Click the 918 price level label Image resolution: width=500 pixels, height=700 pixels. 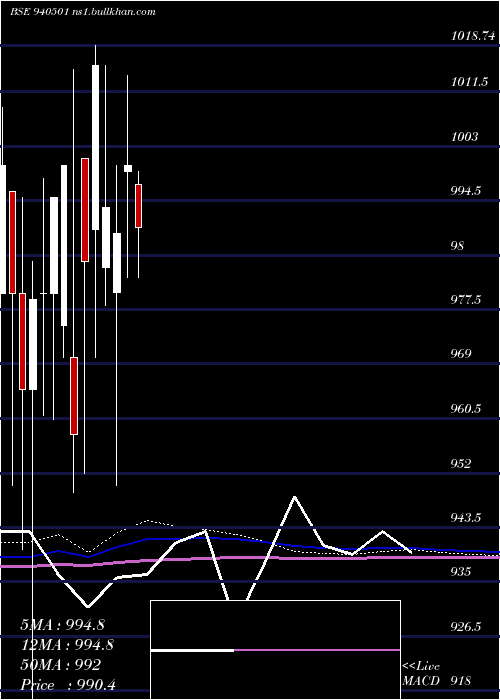pyautogui.click(x=461, y=681)
